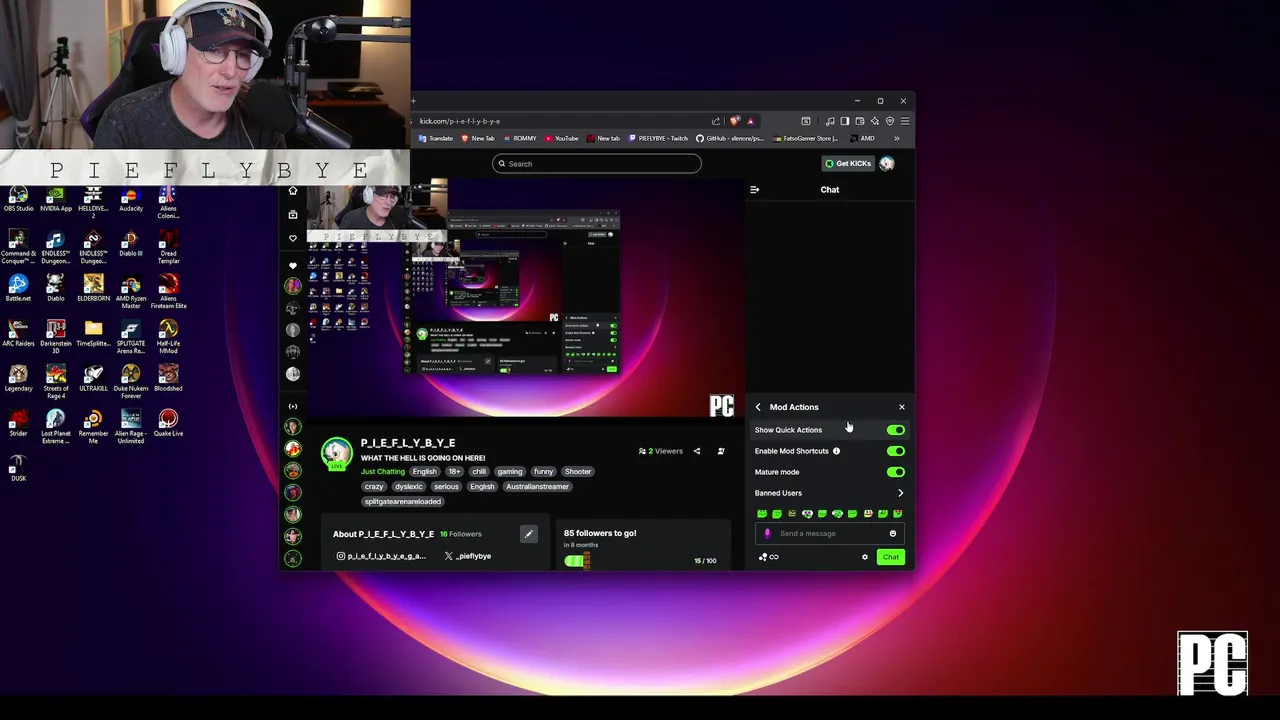
Task: Select the Diablo III desktop icon
Action: click(131, 244)
